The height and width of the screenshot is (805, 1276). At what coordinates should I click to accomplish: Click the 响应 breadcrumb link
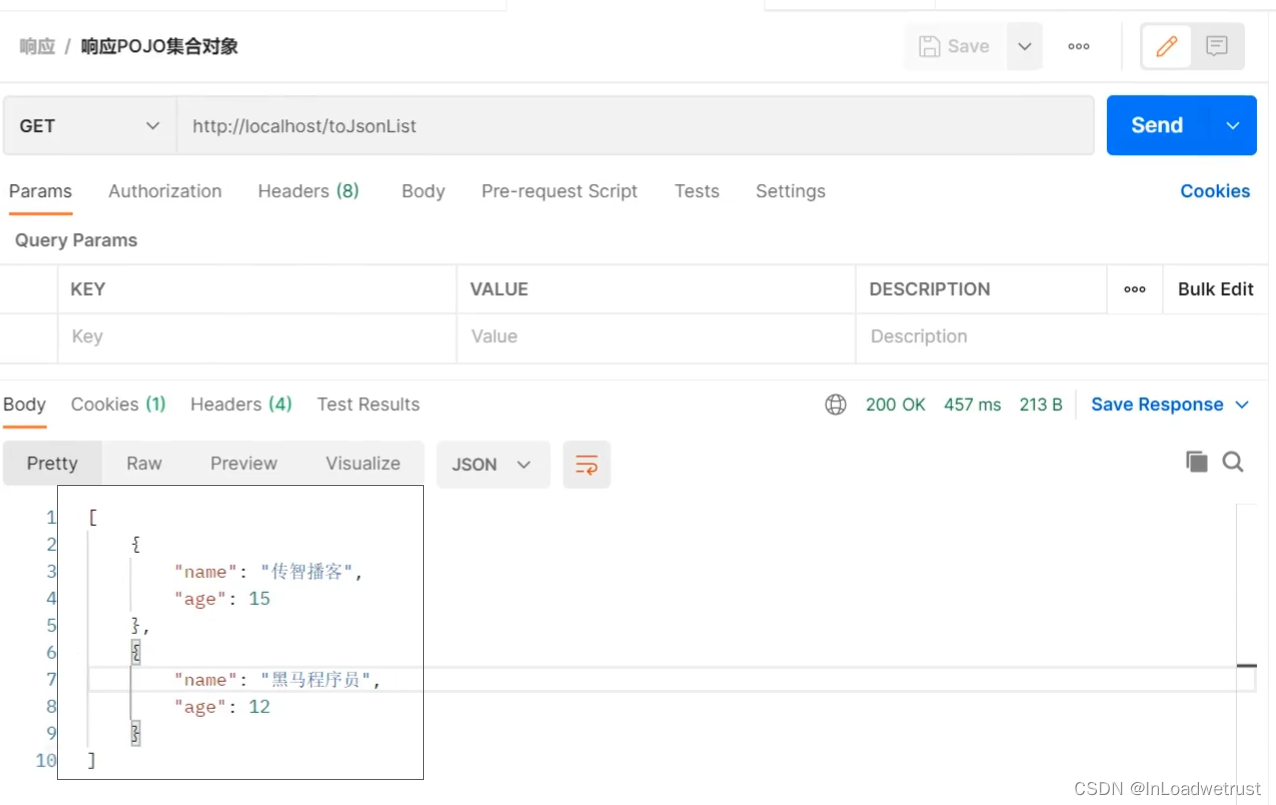click(37, 46)
